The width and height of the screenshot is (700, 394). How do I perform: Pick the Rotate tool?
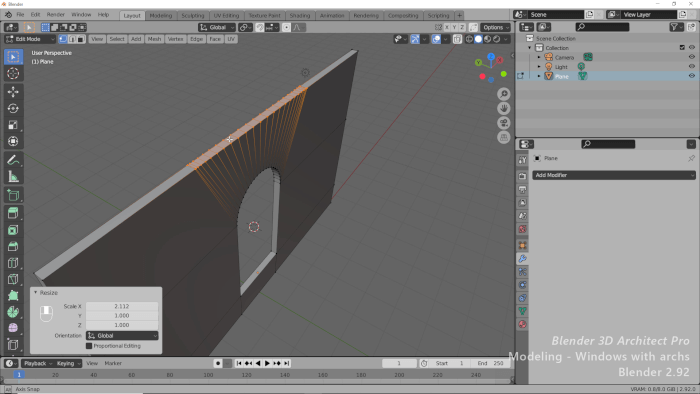click(13, 108)
